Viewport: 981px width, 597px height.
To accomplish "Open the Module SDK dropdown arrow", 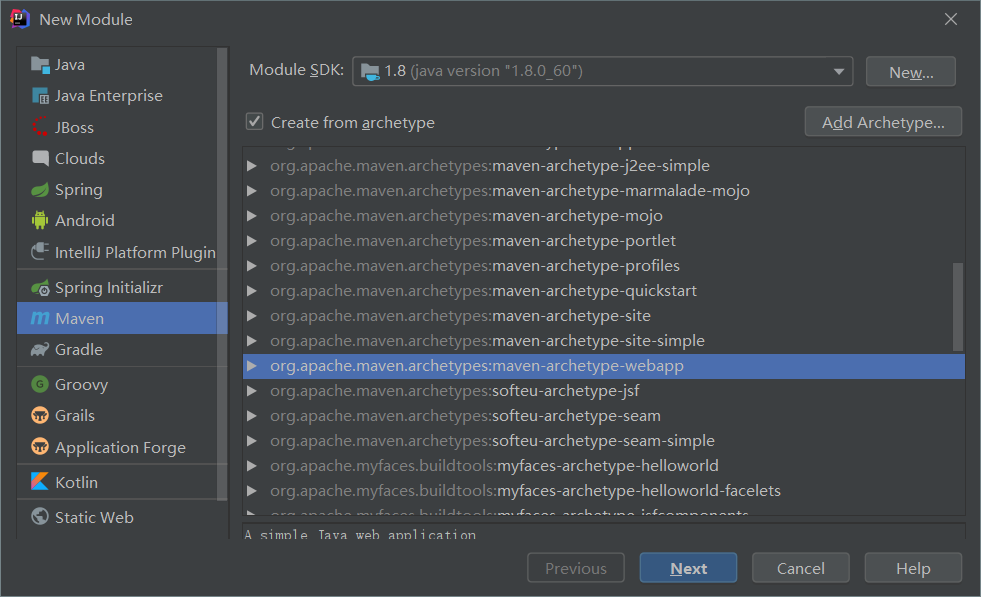I will [x=839, y=71].
